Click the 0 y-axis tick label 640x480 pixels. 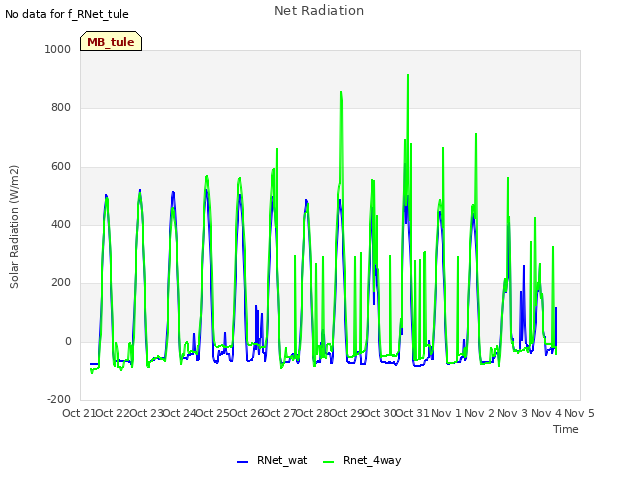click(68, 341)
